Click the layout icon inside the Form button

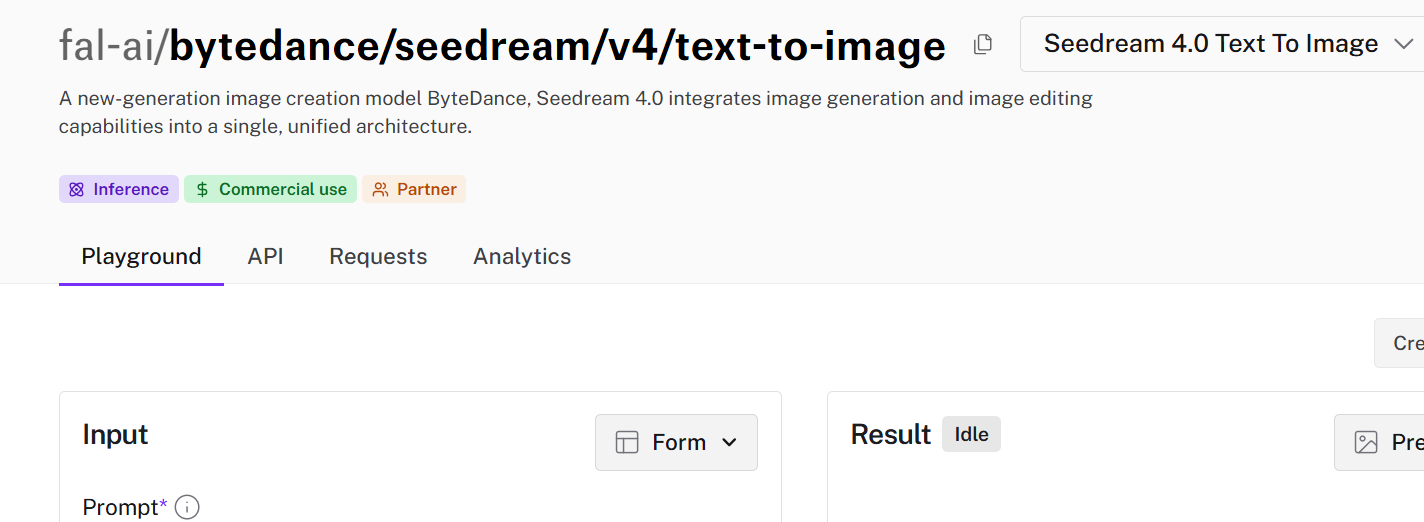pos(627,442)
